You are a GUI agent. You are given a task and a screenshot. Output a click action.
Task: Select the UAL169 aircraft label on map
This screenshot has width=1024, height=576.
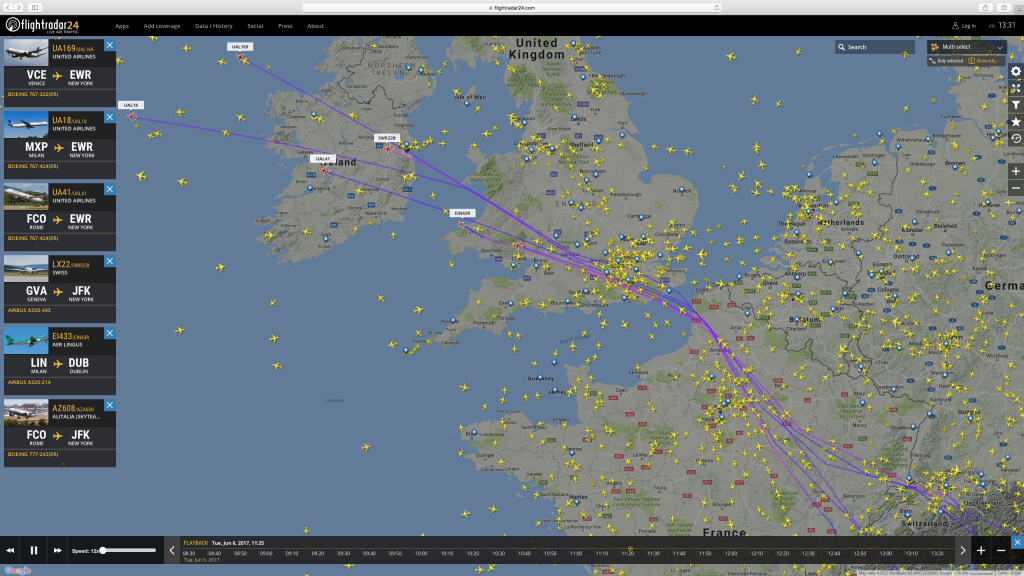[240, 46]
